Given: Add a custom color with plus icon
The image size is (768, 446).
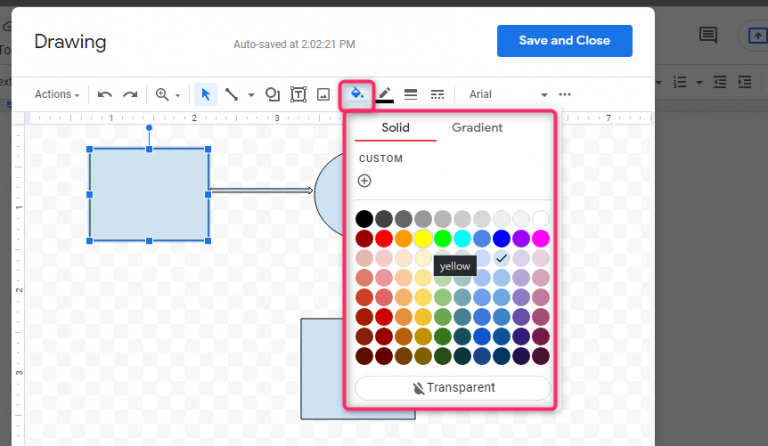Looking at the screenshot, I should pyautogui.click(x=364, y=181).
